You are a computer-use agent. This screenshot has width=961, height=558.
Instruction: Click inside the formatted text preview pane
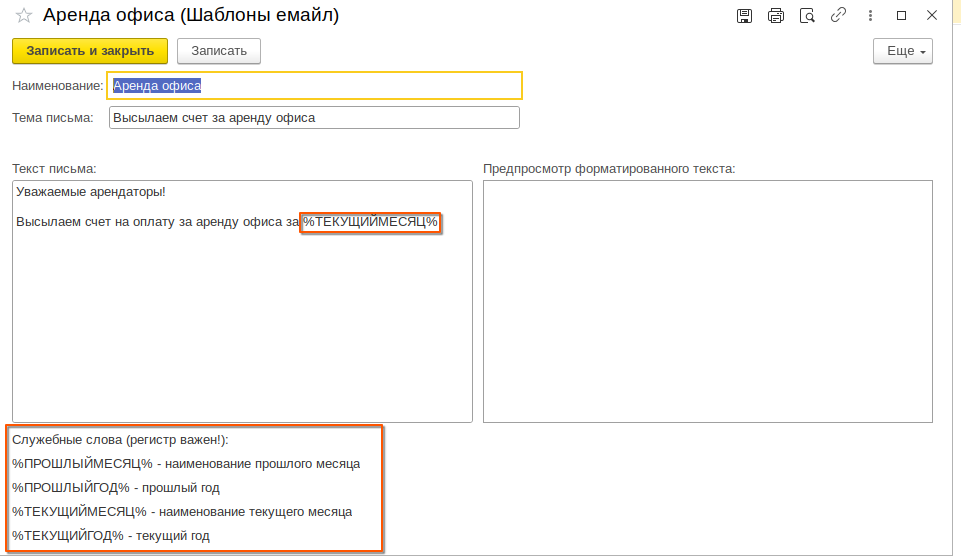707,301
